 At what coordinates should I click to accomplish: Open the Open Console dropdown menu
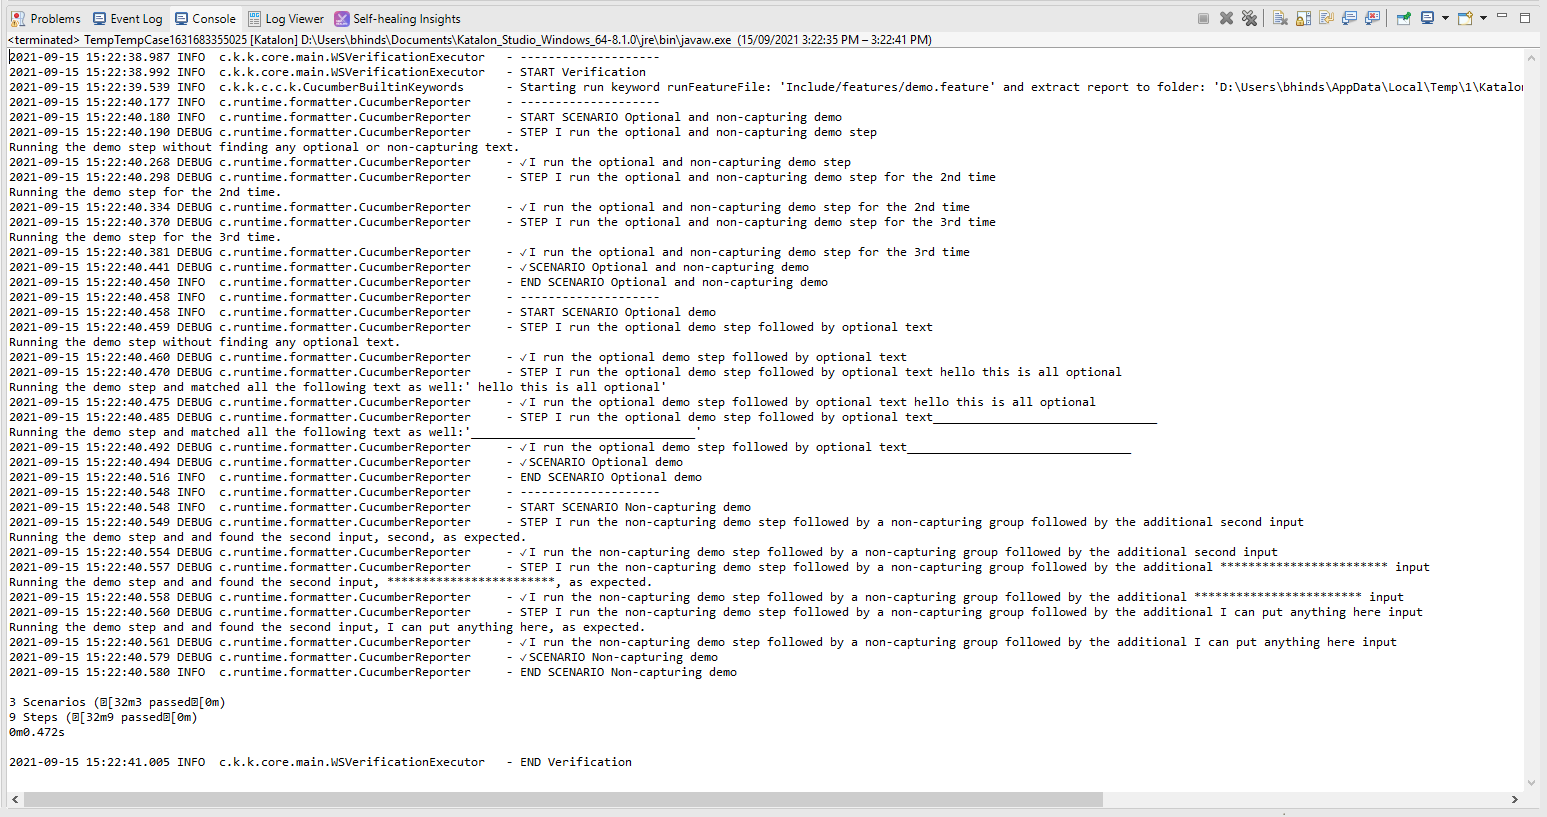(x=1481, y=17)
